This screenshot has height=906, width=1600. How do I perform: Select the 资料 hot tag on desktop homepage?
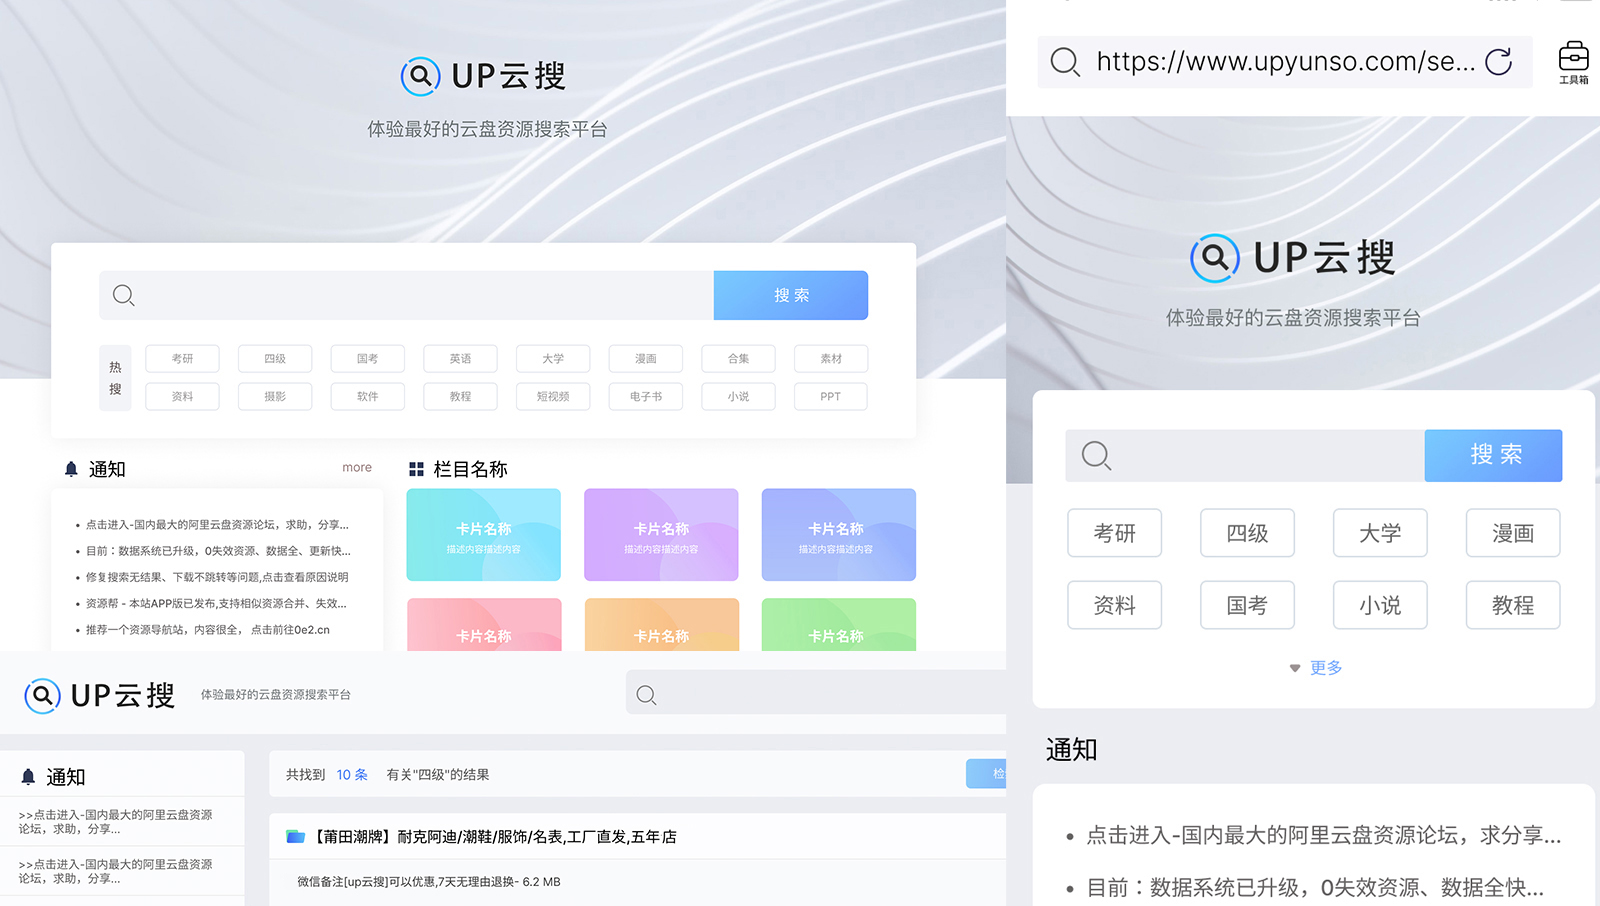(182, 396)
